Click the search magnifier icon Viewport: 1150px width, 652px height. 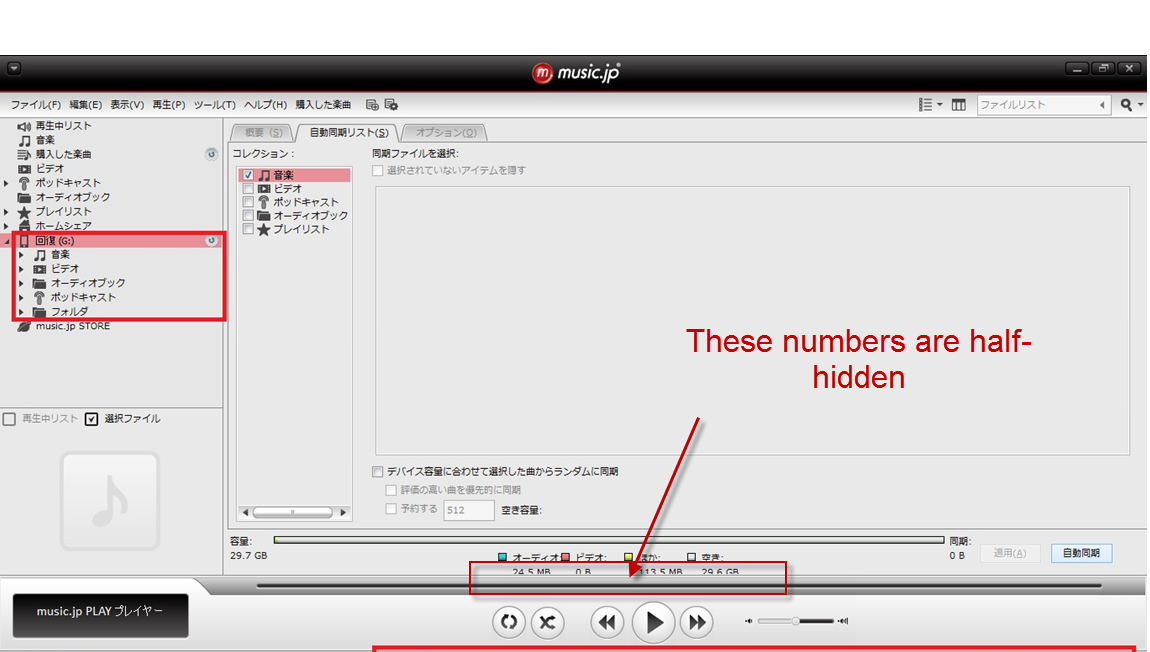tap(1126, 105)
